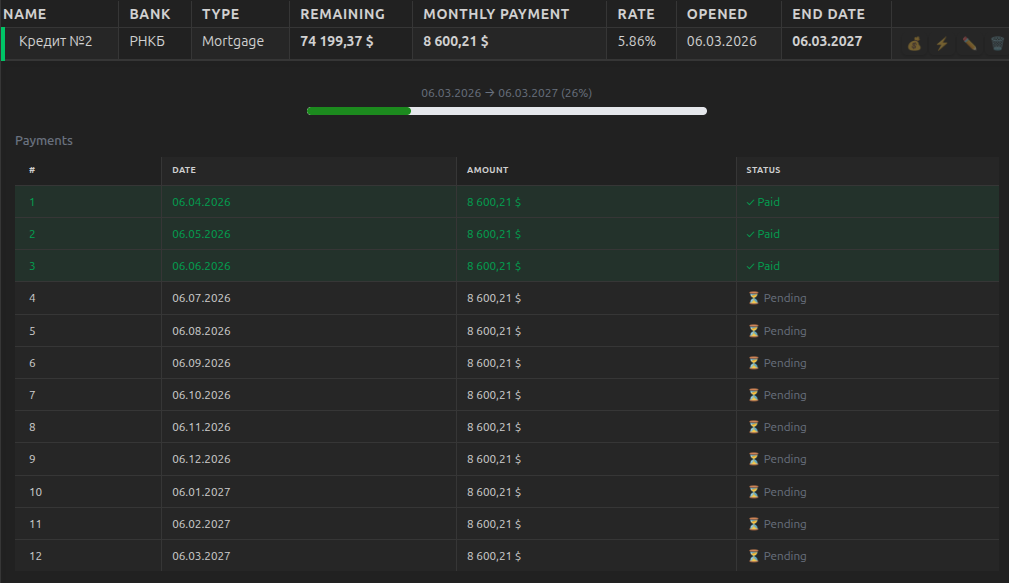The height and width of the screenshot is (583, 1009).
Task: Toggle Paid status of 06.06.2026 payment
Action: pyautogui.click(x=763, y=266)
